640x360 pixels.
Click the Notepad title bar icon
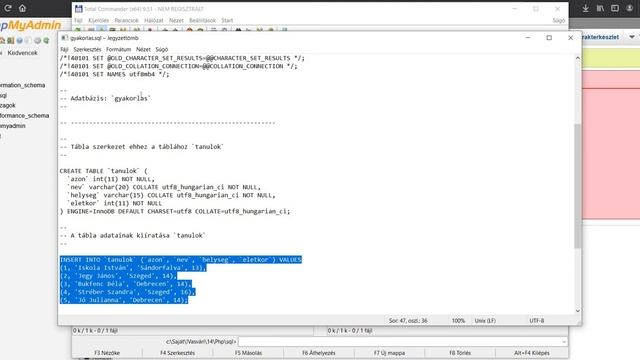pyautogui.click(x=64, y=38)
